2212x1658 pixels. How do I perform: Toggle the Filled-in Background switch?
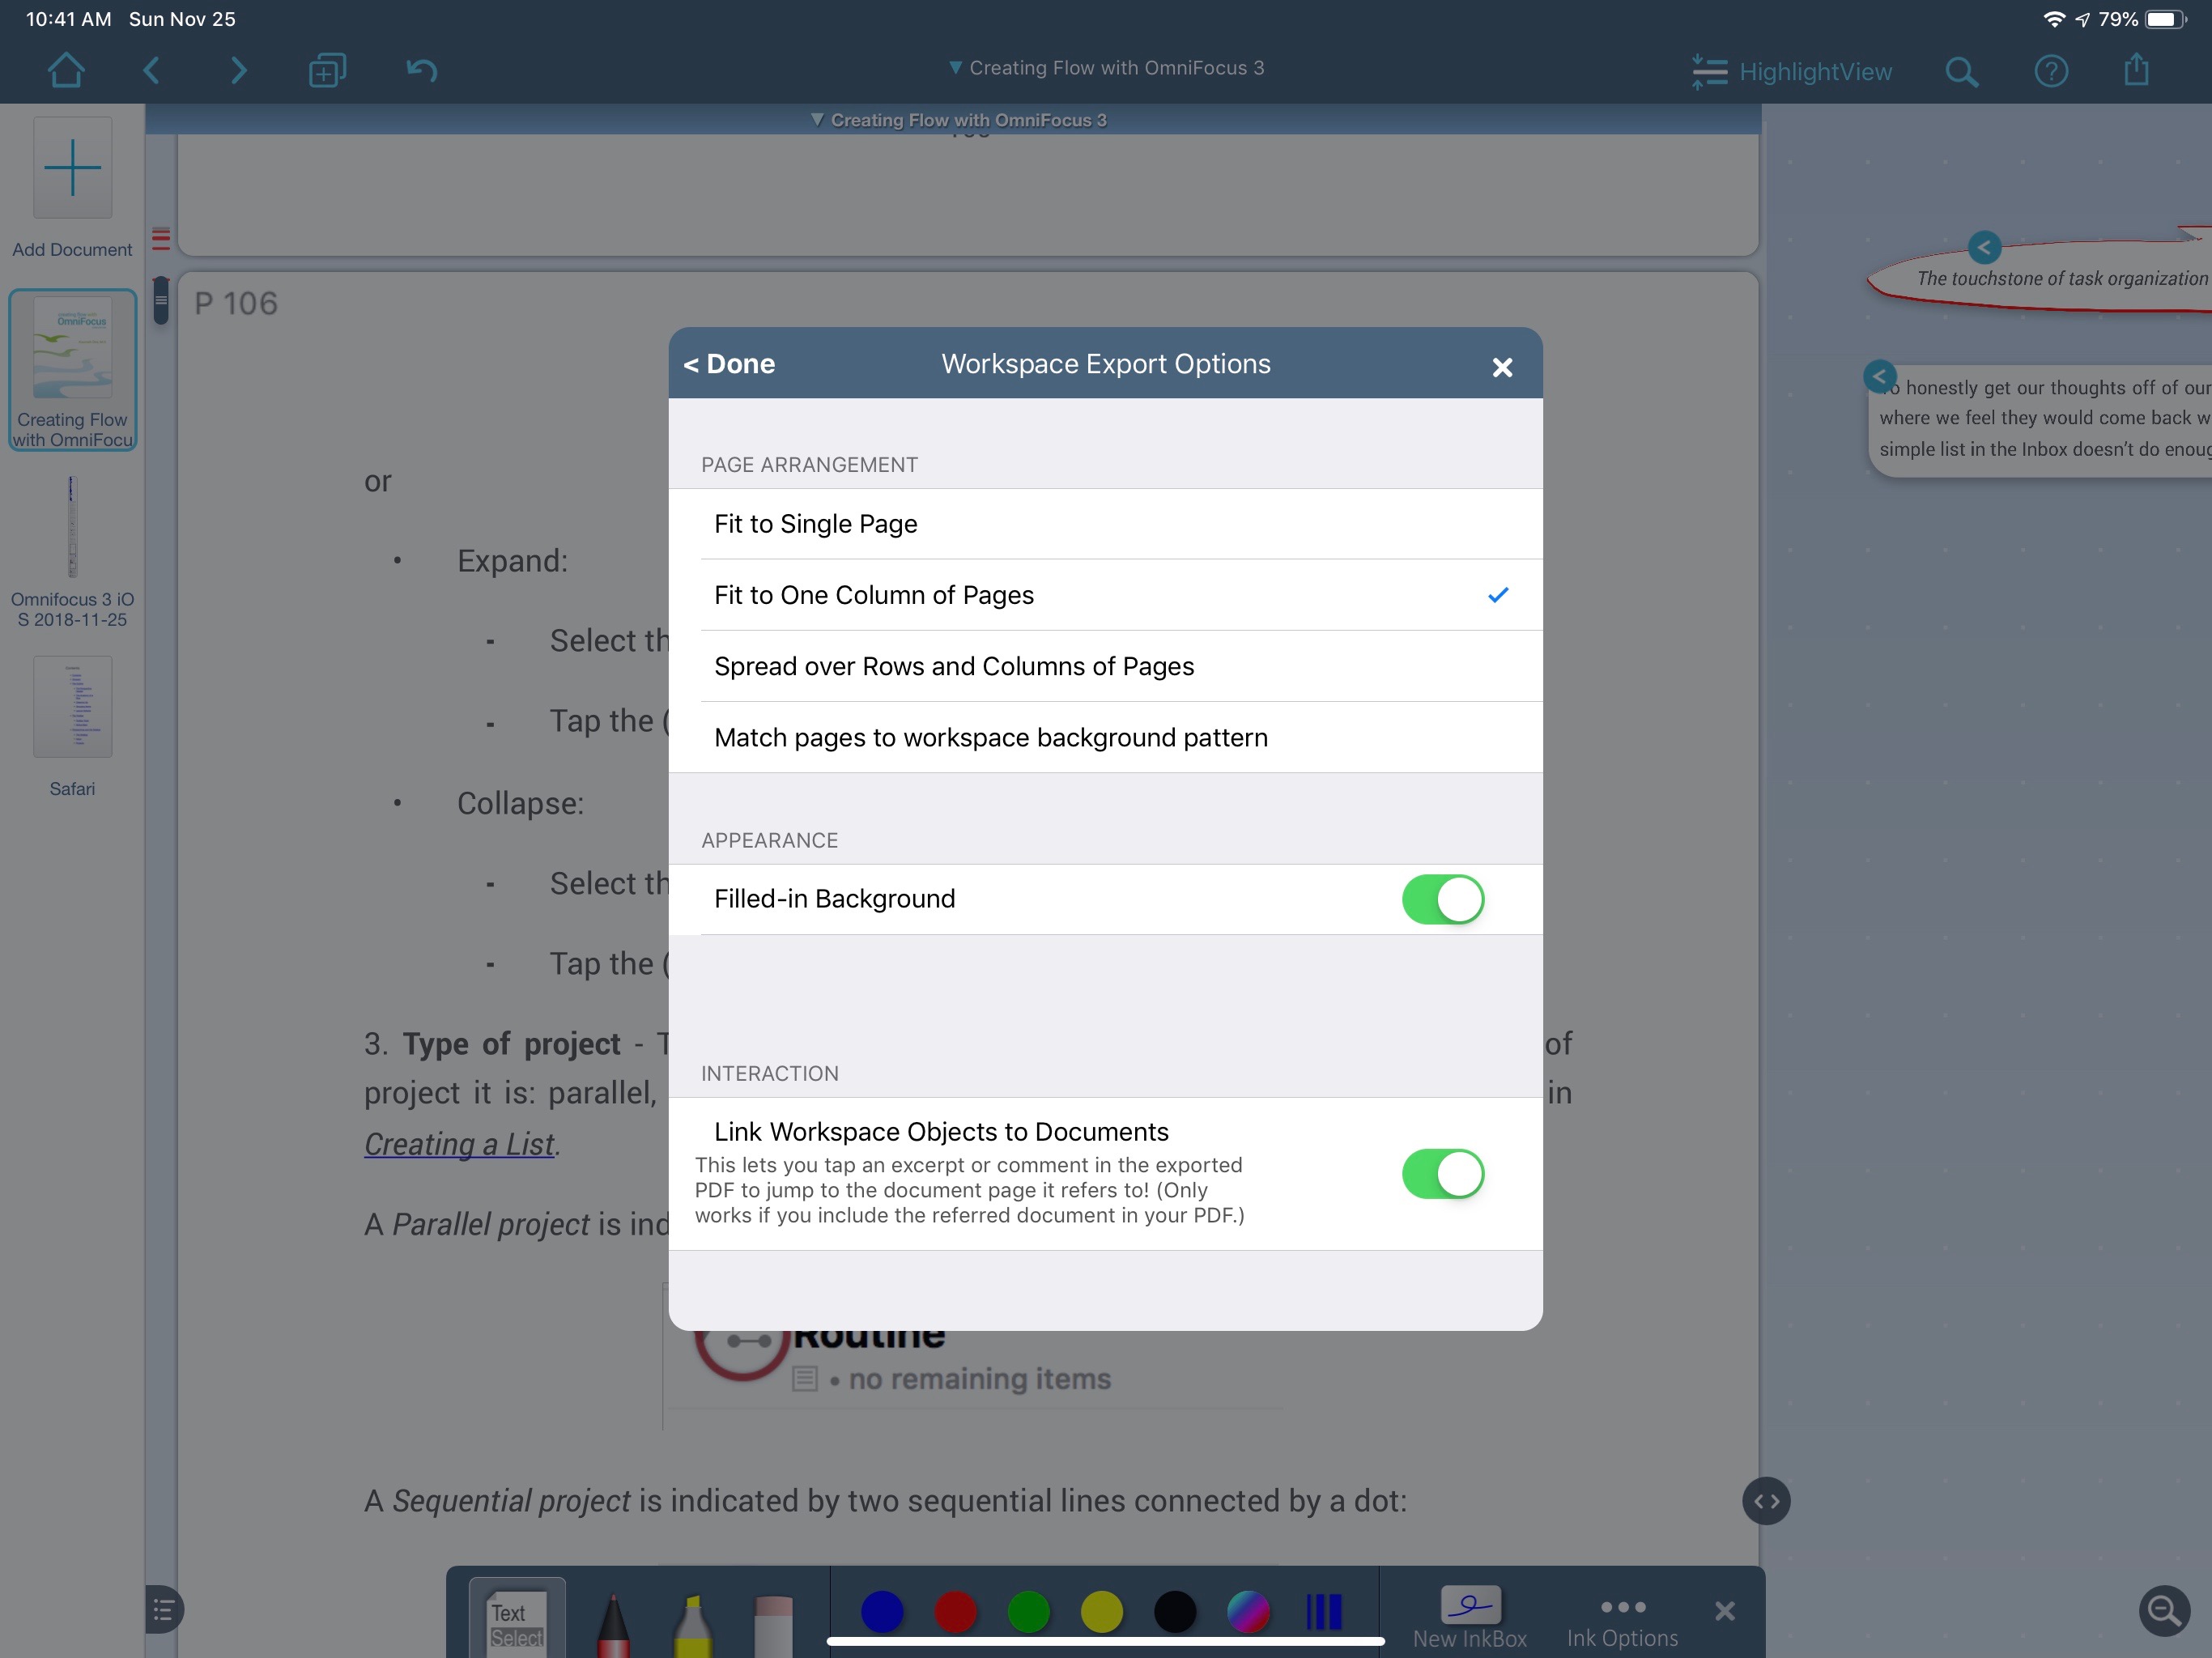1443,899
